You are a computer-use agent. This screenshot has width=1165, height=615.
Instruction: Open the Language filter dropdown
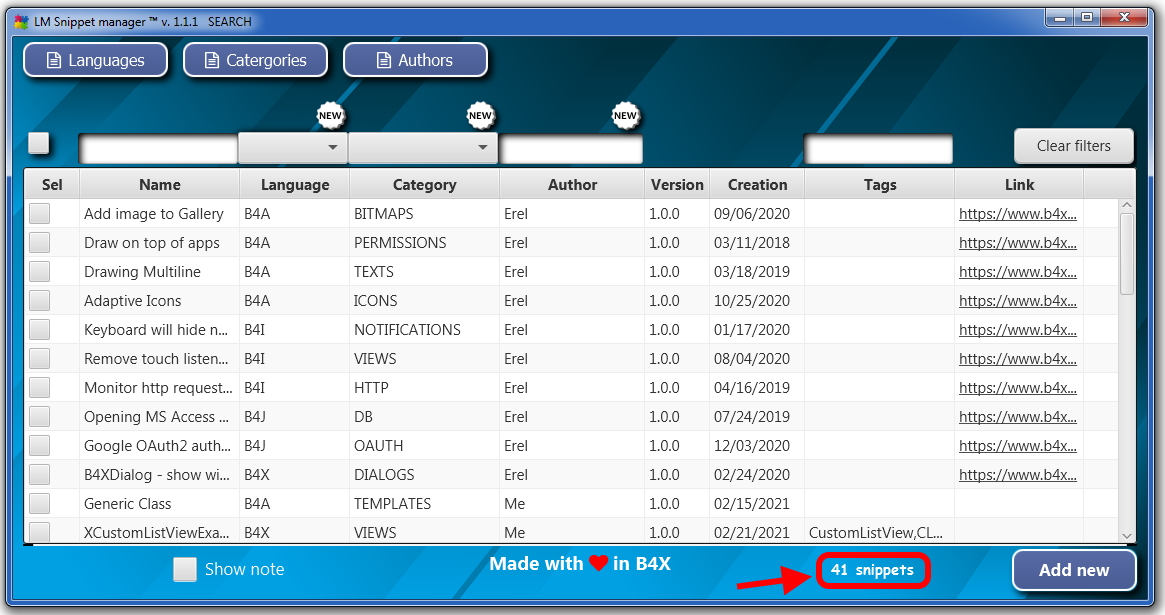pos(293,148)
